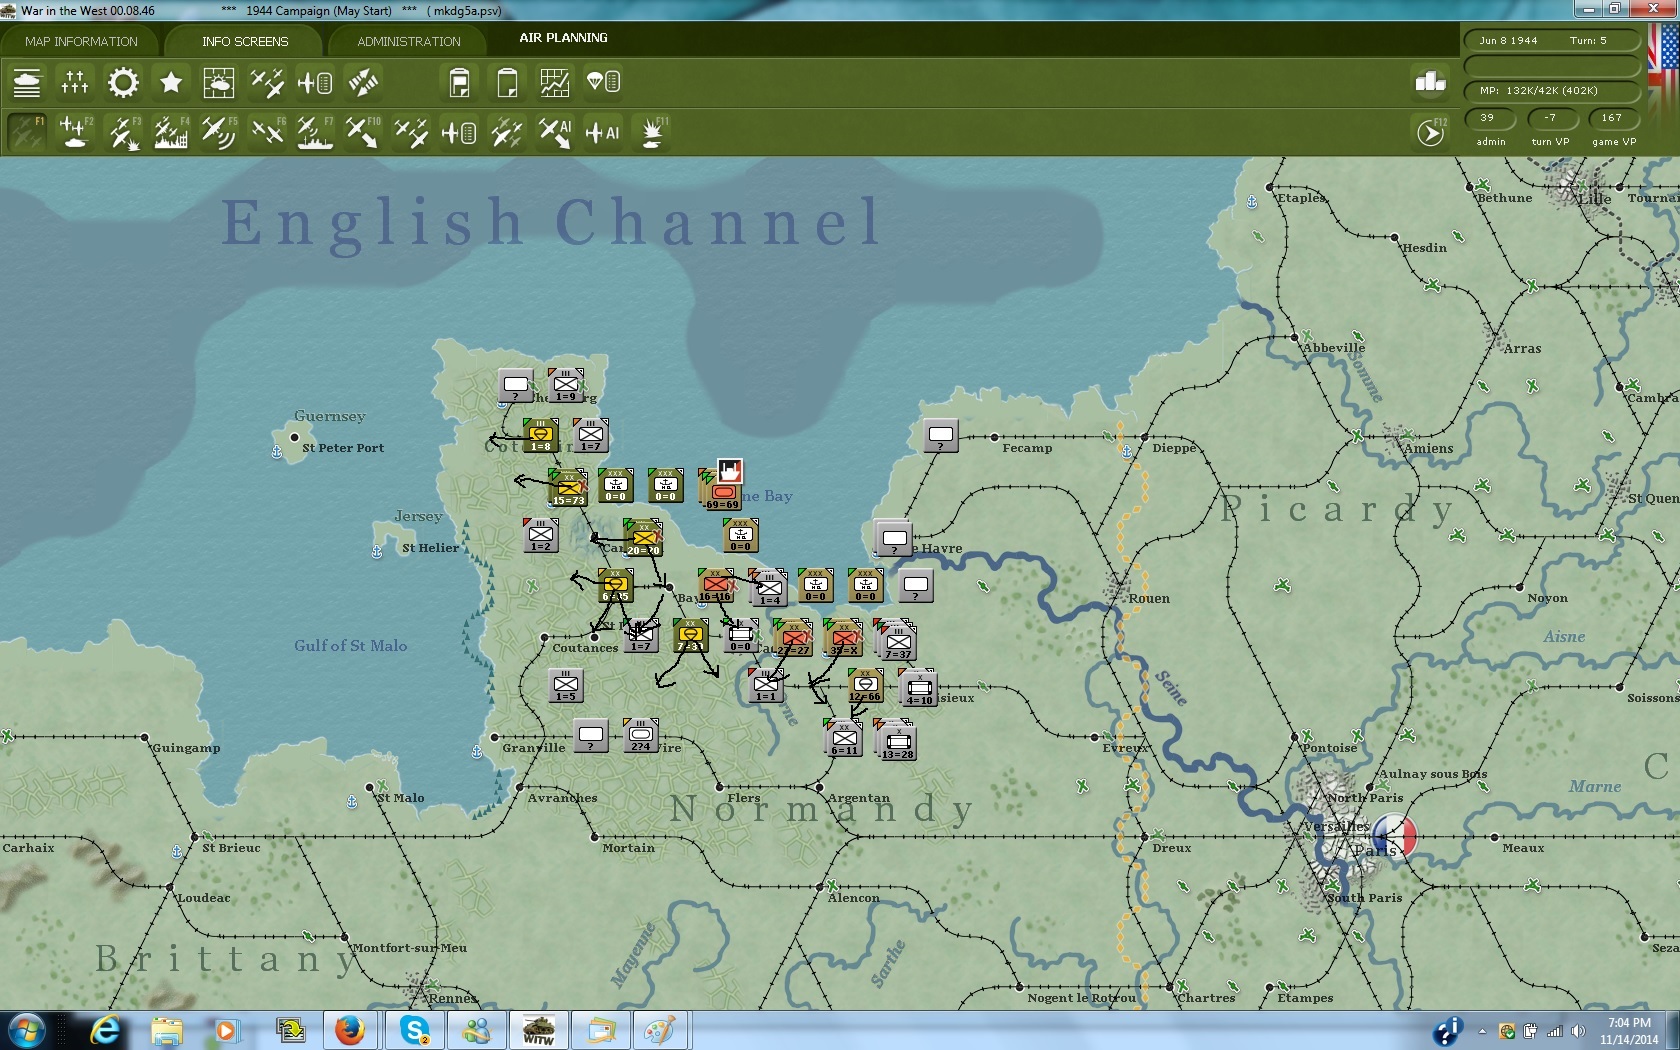Screen dimensions: 1680x1050
Task: Click the Paris flag marker
Action: (1395, 836)
